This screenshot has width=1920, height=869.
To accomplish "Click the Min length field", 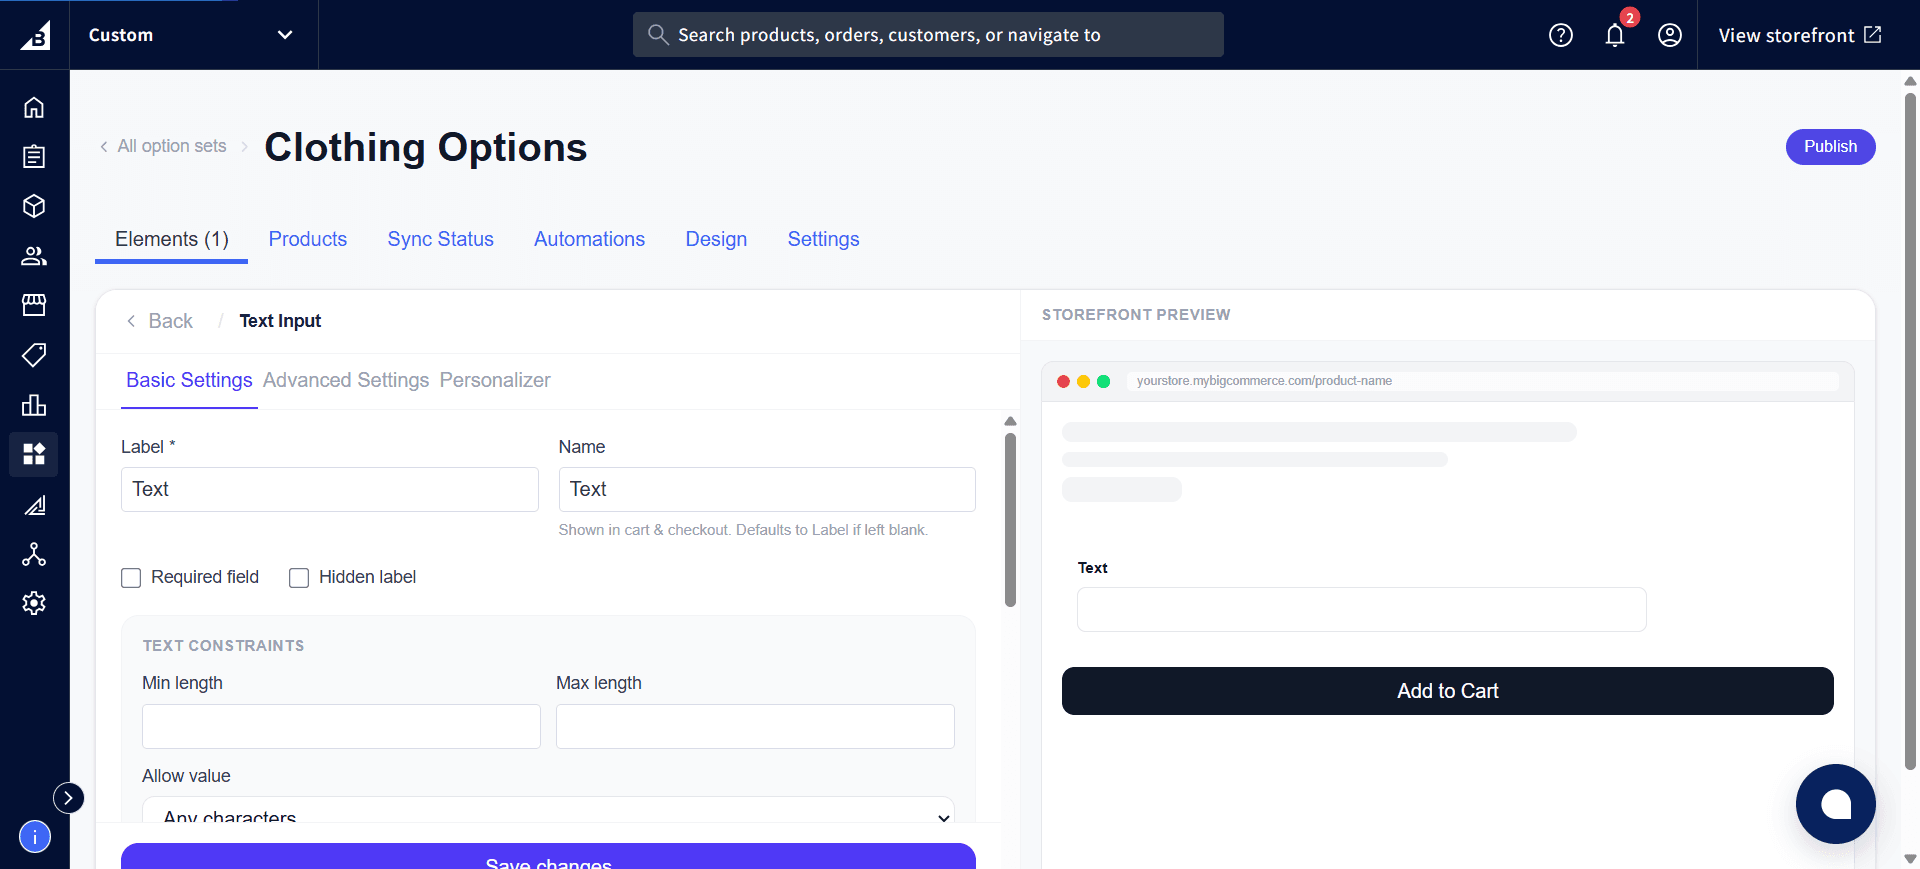I will click(x=341, y=726).
